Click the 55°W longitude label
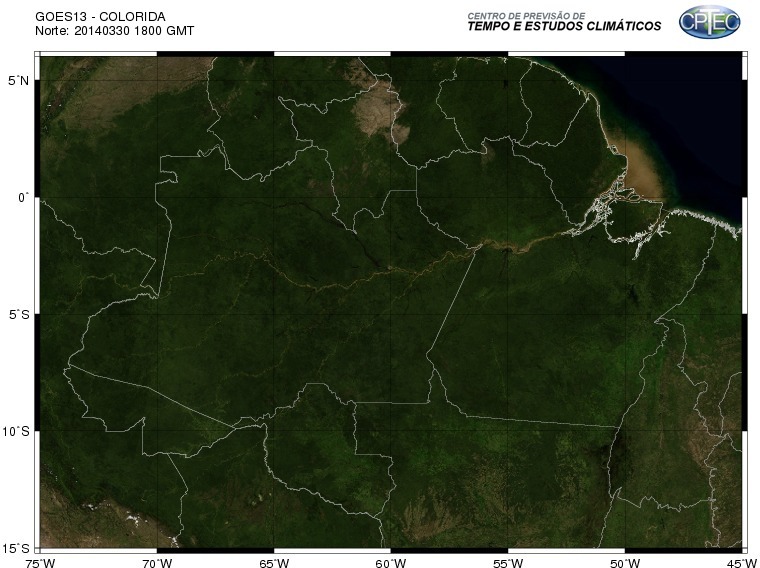 coord(508,563)
